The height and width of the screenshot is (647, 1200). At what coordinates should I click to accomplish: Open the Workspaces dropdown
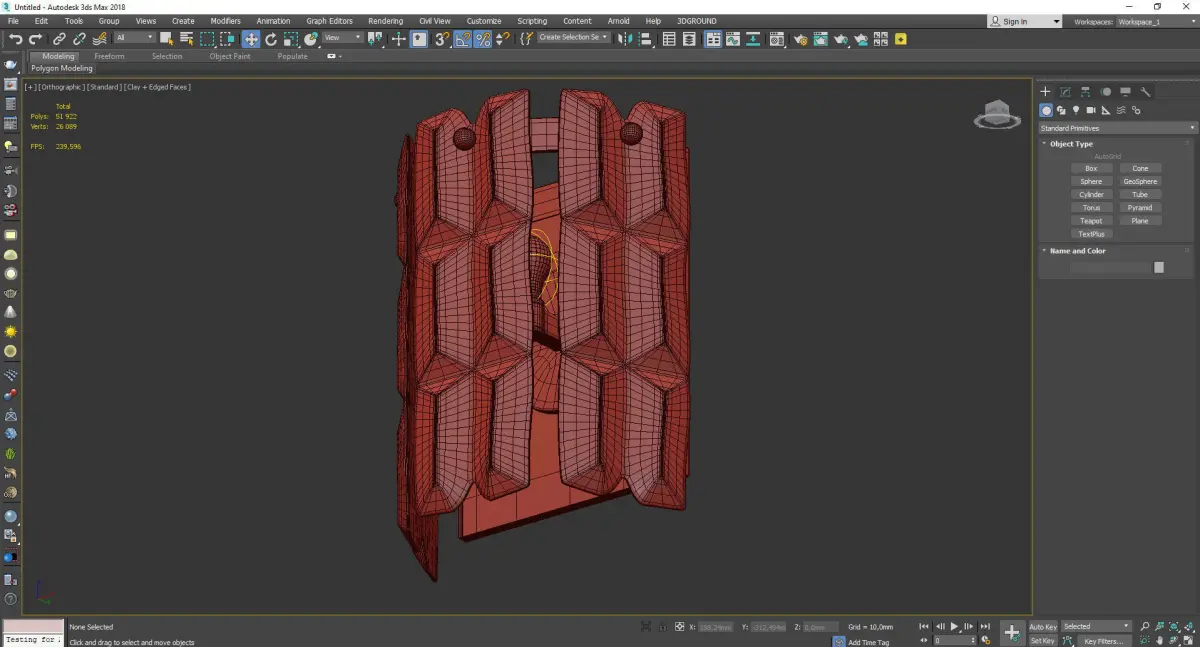point(1155,21)
